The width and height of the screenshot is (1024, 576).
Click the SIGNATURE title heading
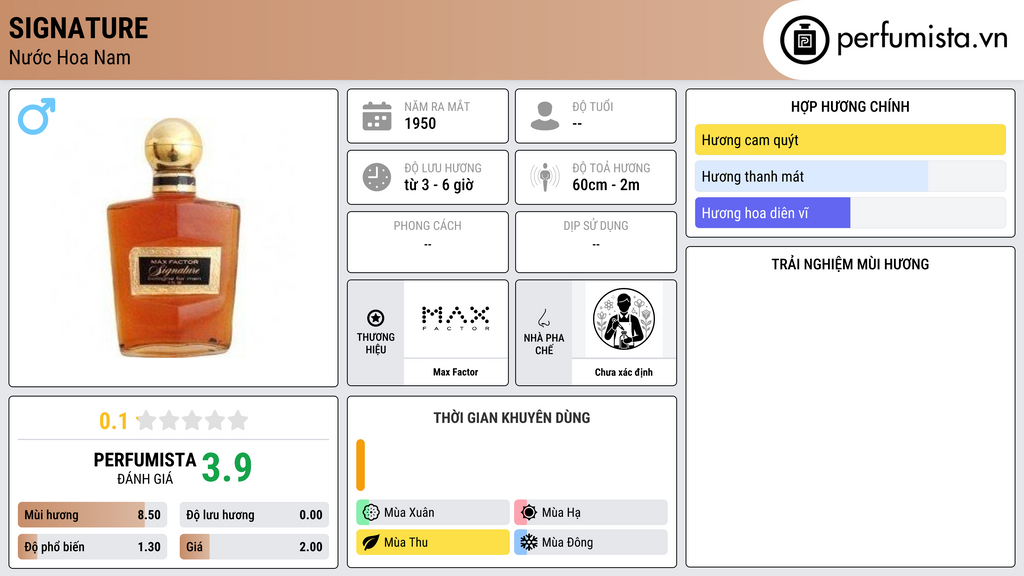pos(78,28)
